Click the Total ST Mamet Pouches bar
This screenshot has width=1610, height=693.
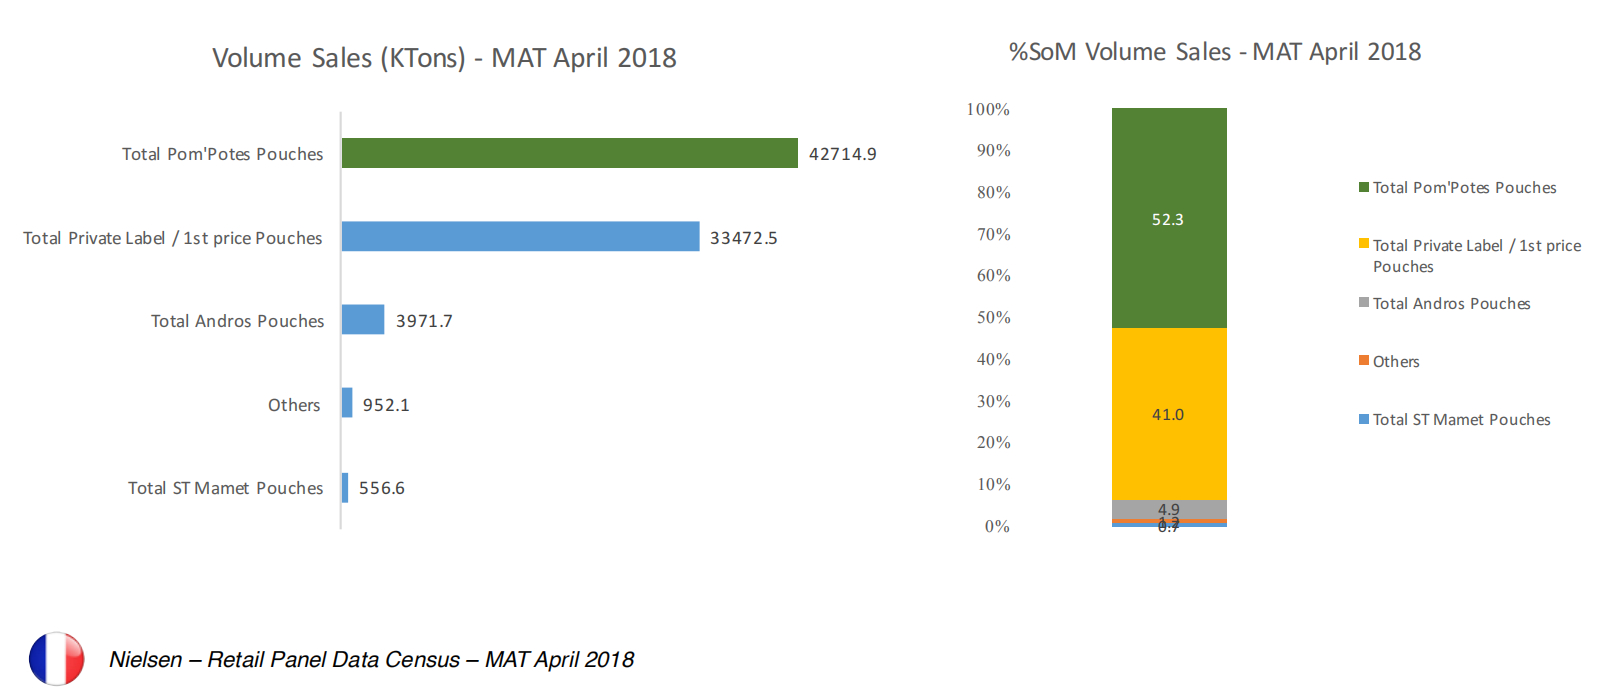345,487
